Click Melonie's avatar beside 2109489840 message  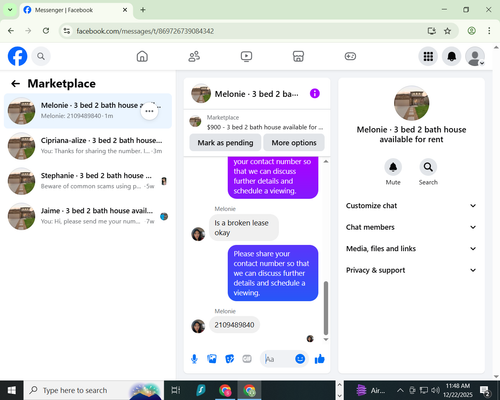coord(198,326)
